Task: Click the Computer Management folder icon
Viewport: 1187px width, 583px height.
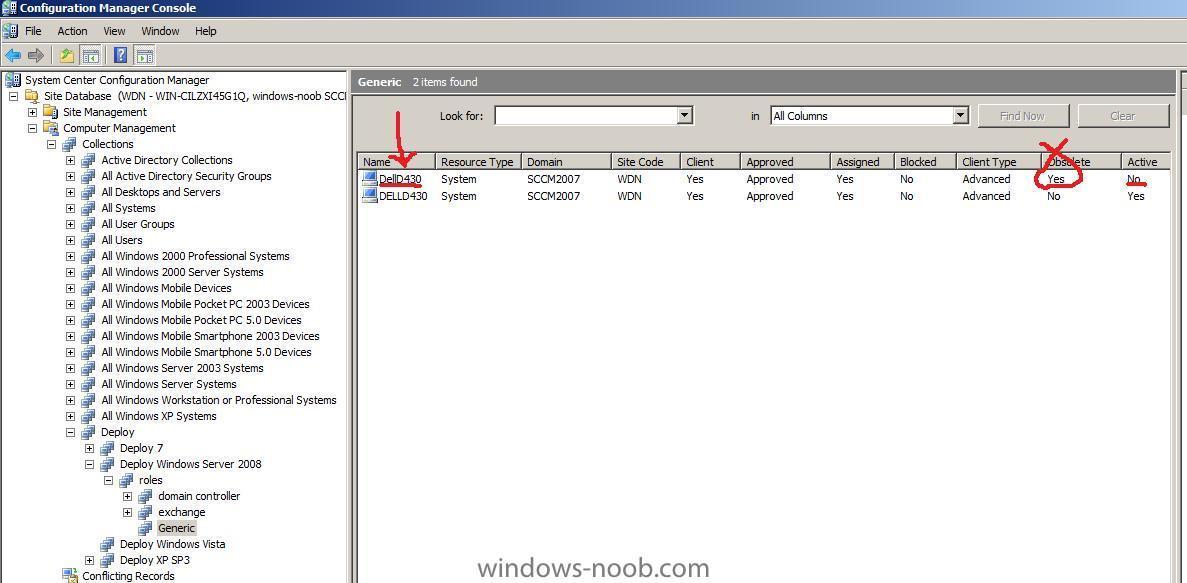Action: (51, 128)
